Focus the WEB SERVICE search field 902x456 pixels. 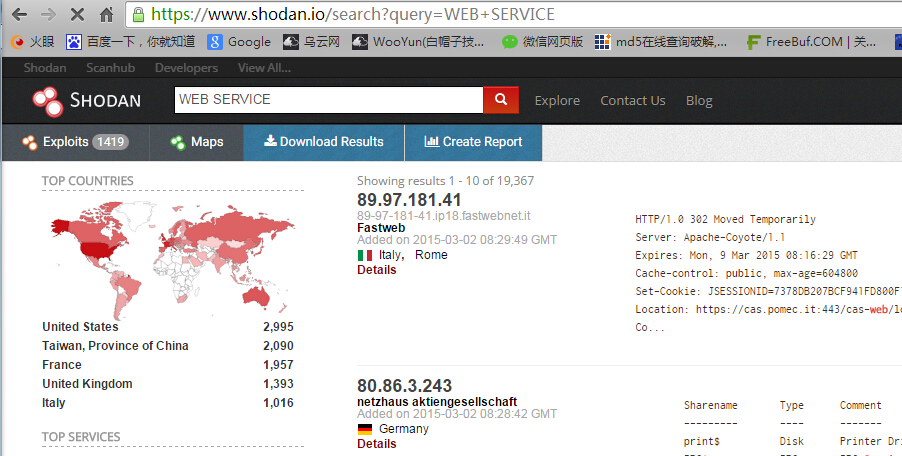point(328,99)
